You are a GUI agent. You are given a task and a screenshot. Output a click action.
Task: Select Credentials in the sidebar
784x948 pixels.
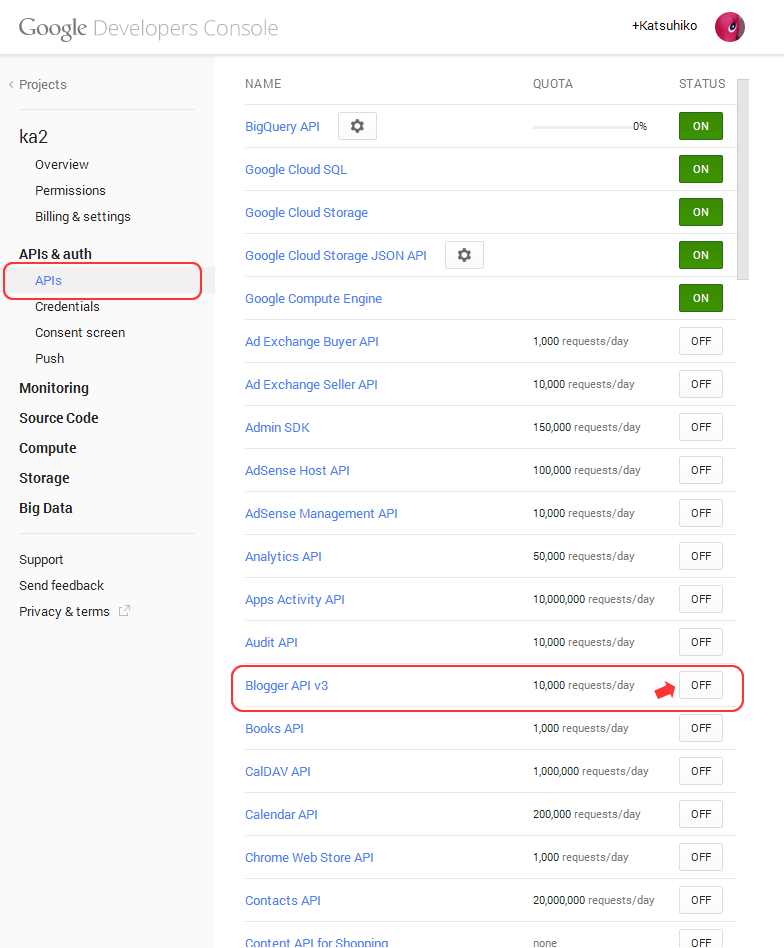[67, 307]
